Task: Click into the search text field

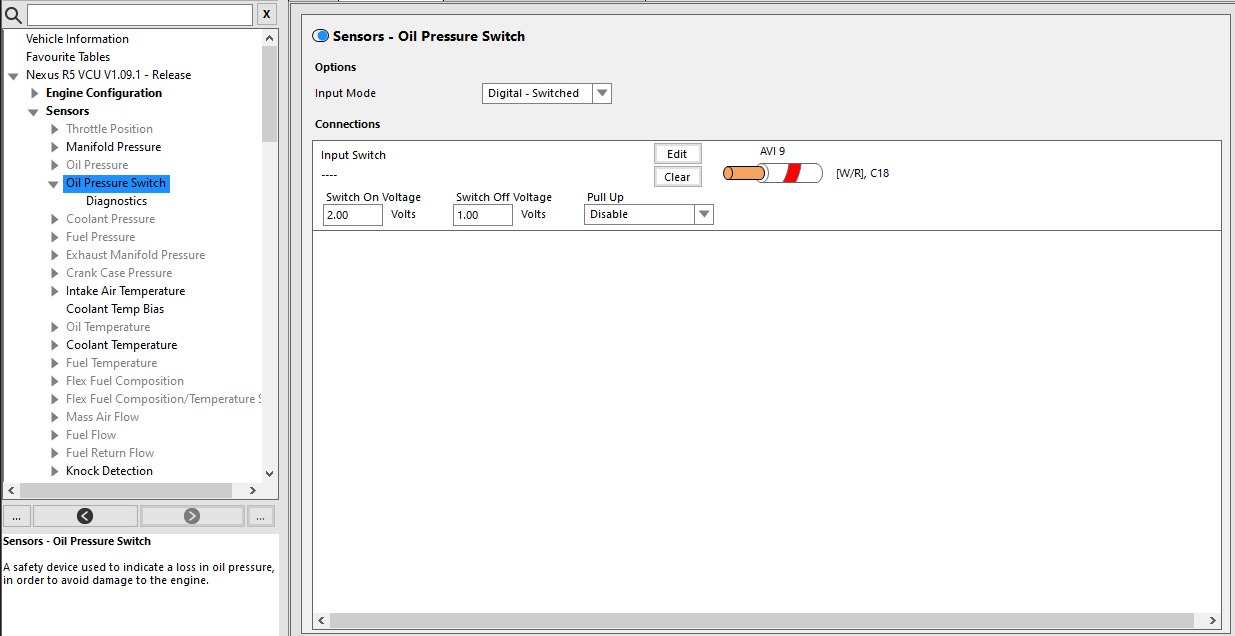Action: click(x=140, y=15)
